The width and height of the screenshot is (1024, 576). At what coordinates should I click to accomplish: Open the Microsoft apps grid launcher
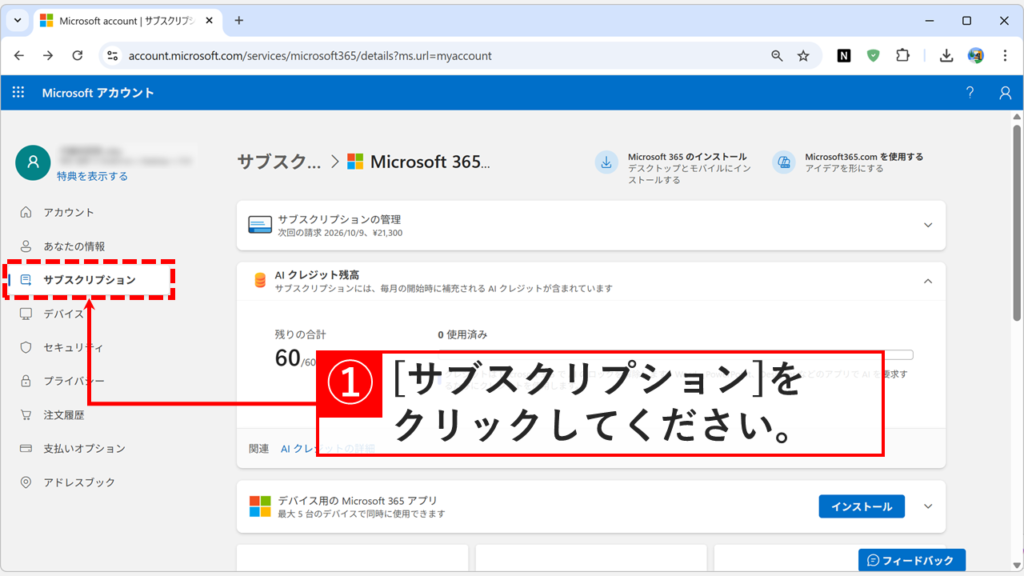tap(18, 93)
